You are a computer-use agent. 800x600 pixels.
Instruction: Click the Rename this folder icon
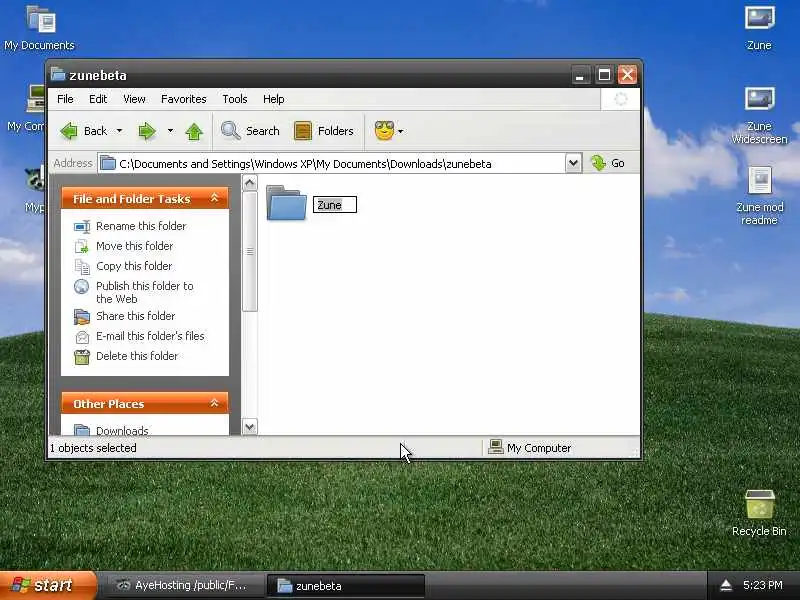point(82,226)
